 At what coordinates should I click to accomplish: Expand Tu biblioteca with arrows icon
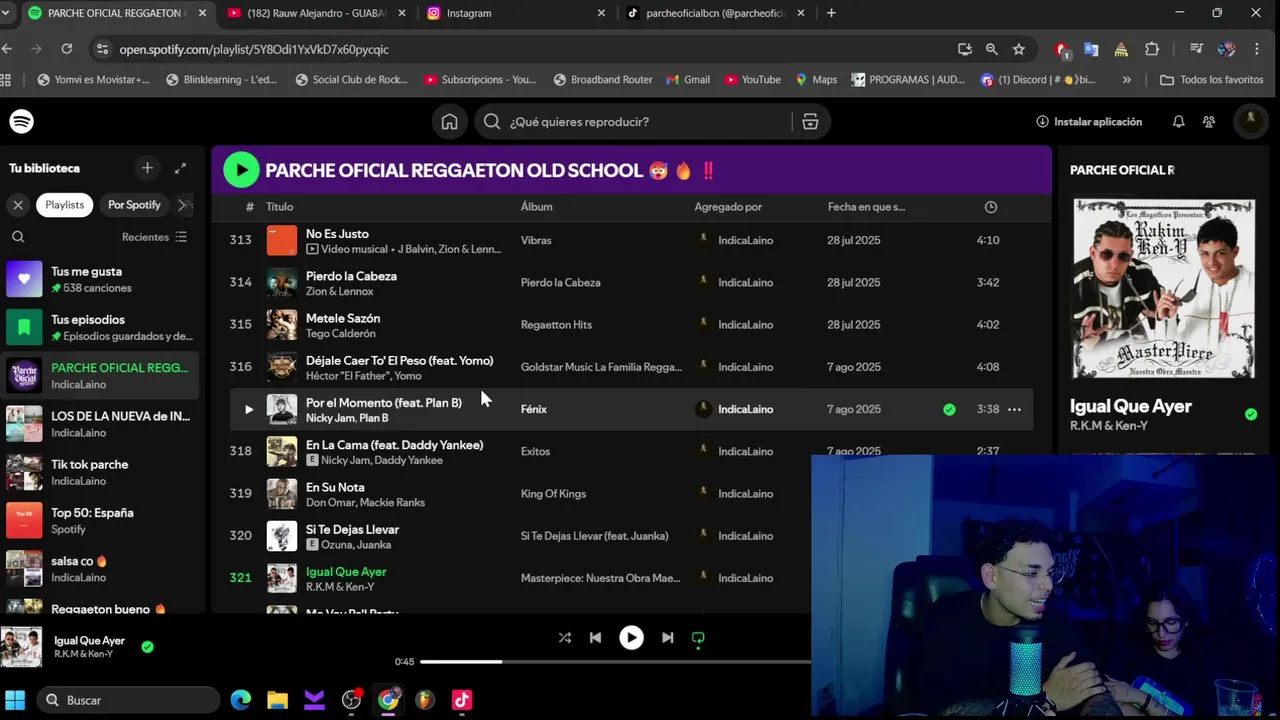tap(180, 168)
